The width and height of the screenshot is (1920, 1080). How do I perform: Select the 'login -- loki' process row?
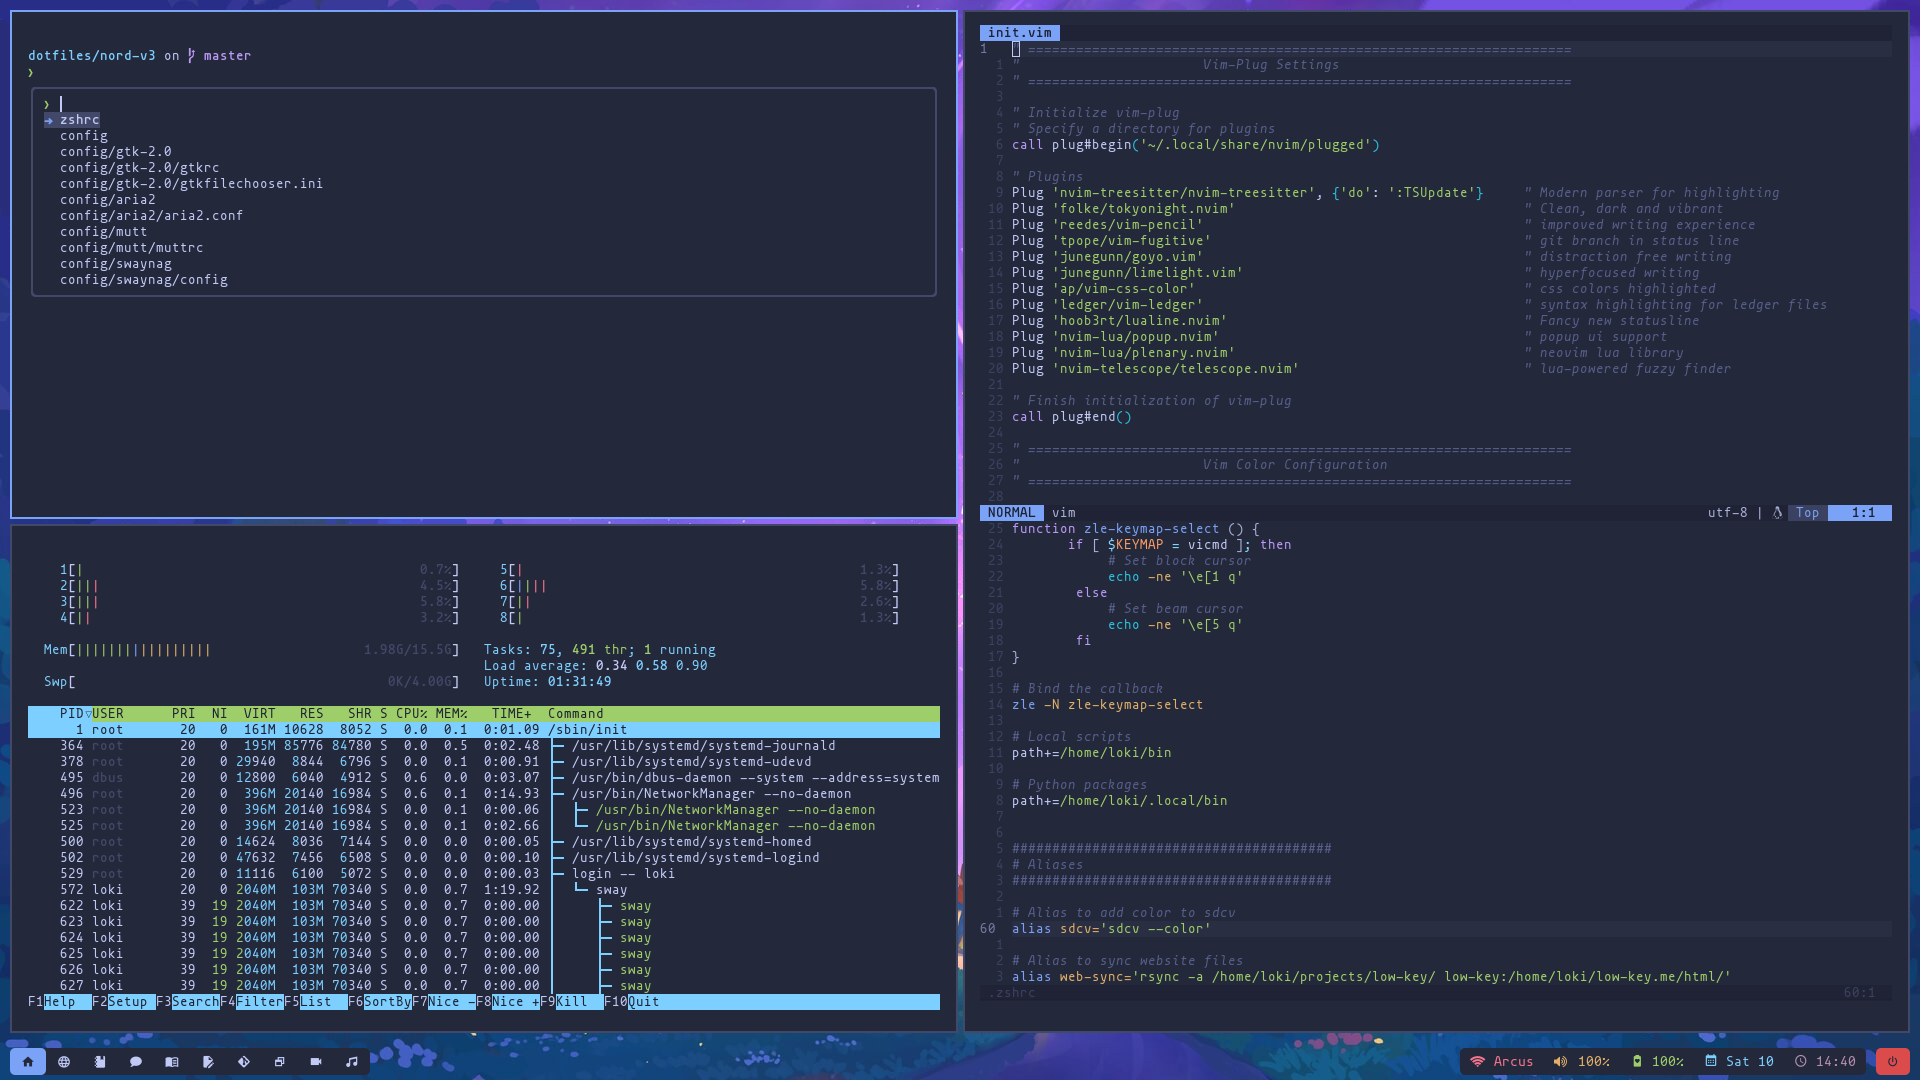tap(484, 874)
